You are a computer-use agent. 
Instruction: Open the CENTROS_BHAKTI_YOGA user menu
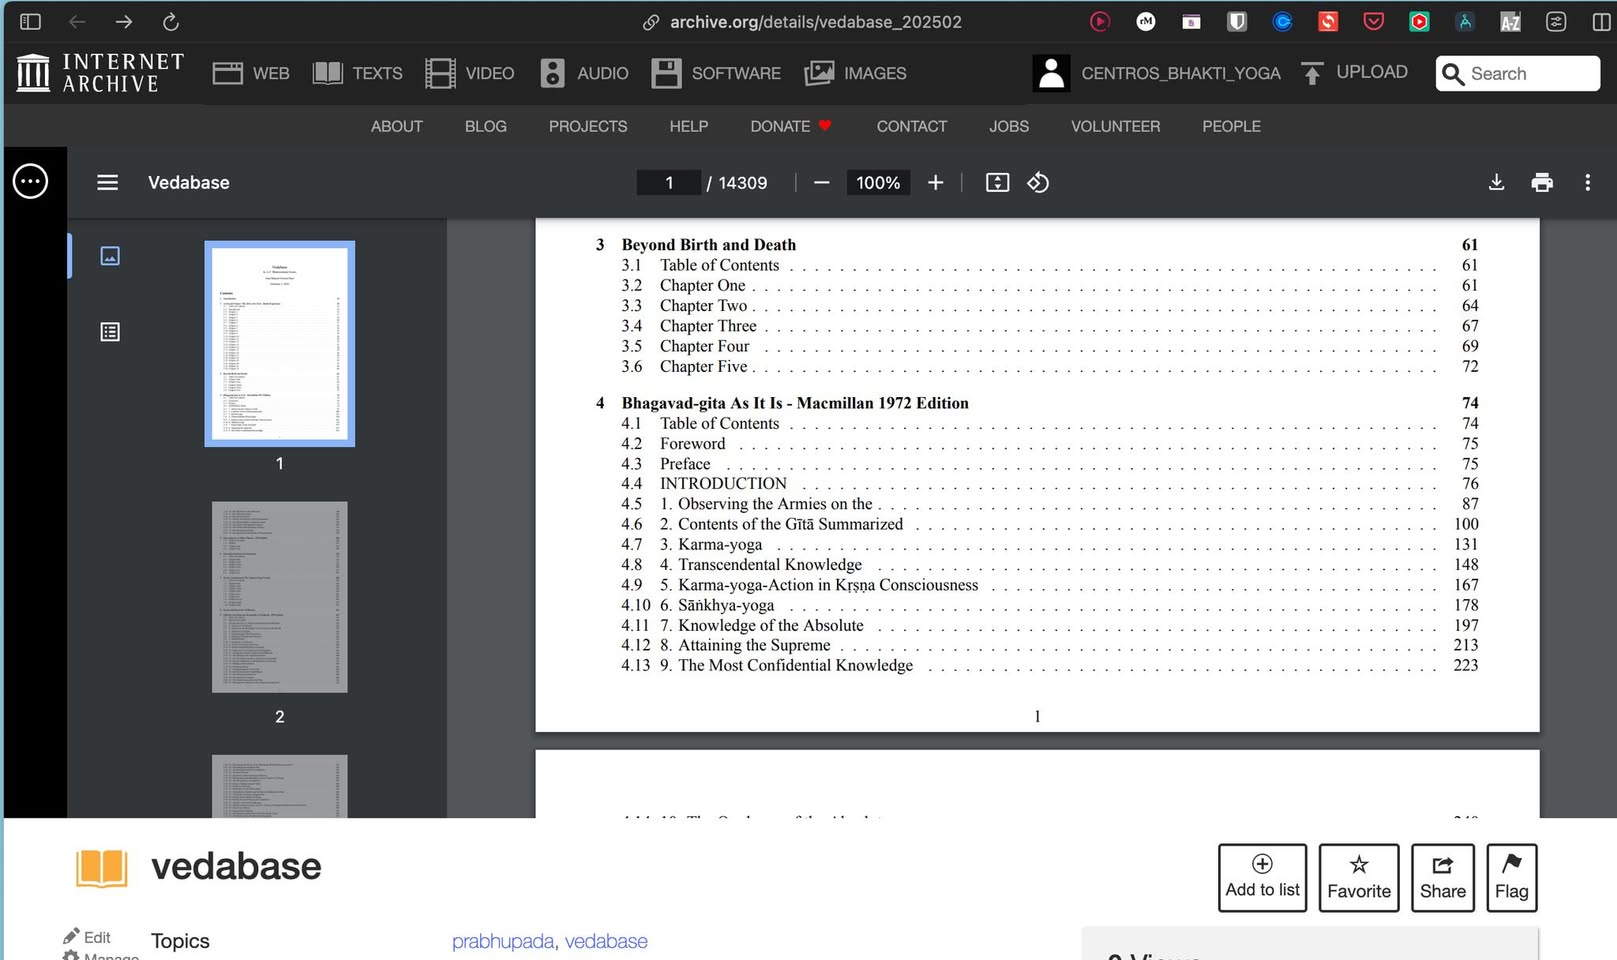[x=1157, y=73]
